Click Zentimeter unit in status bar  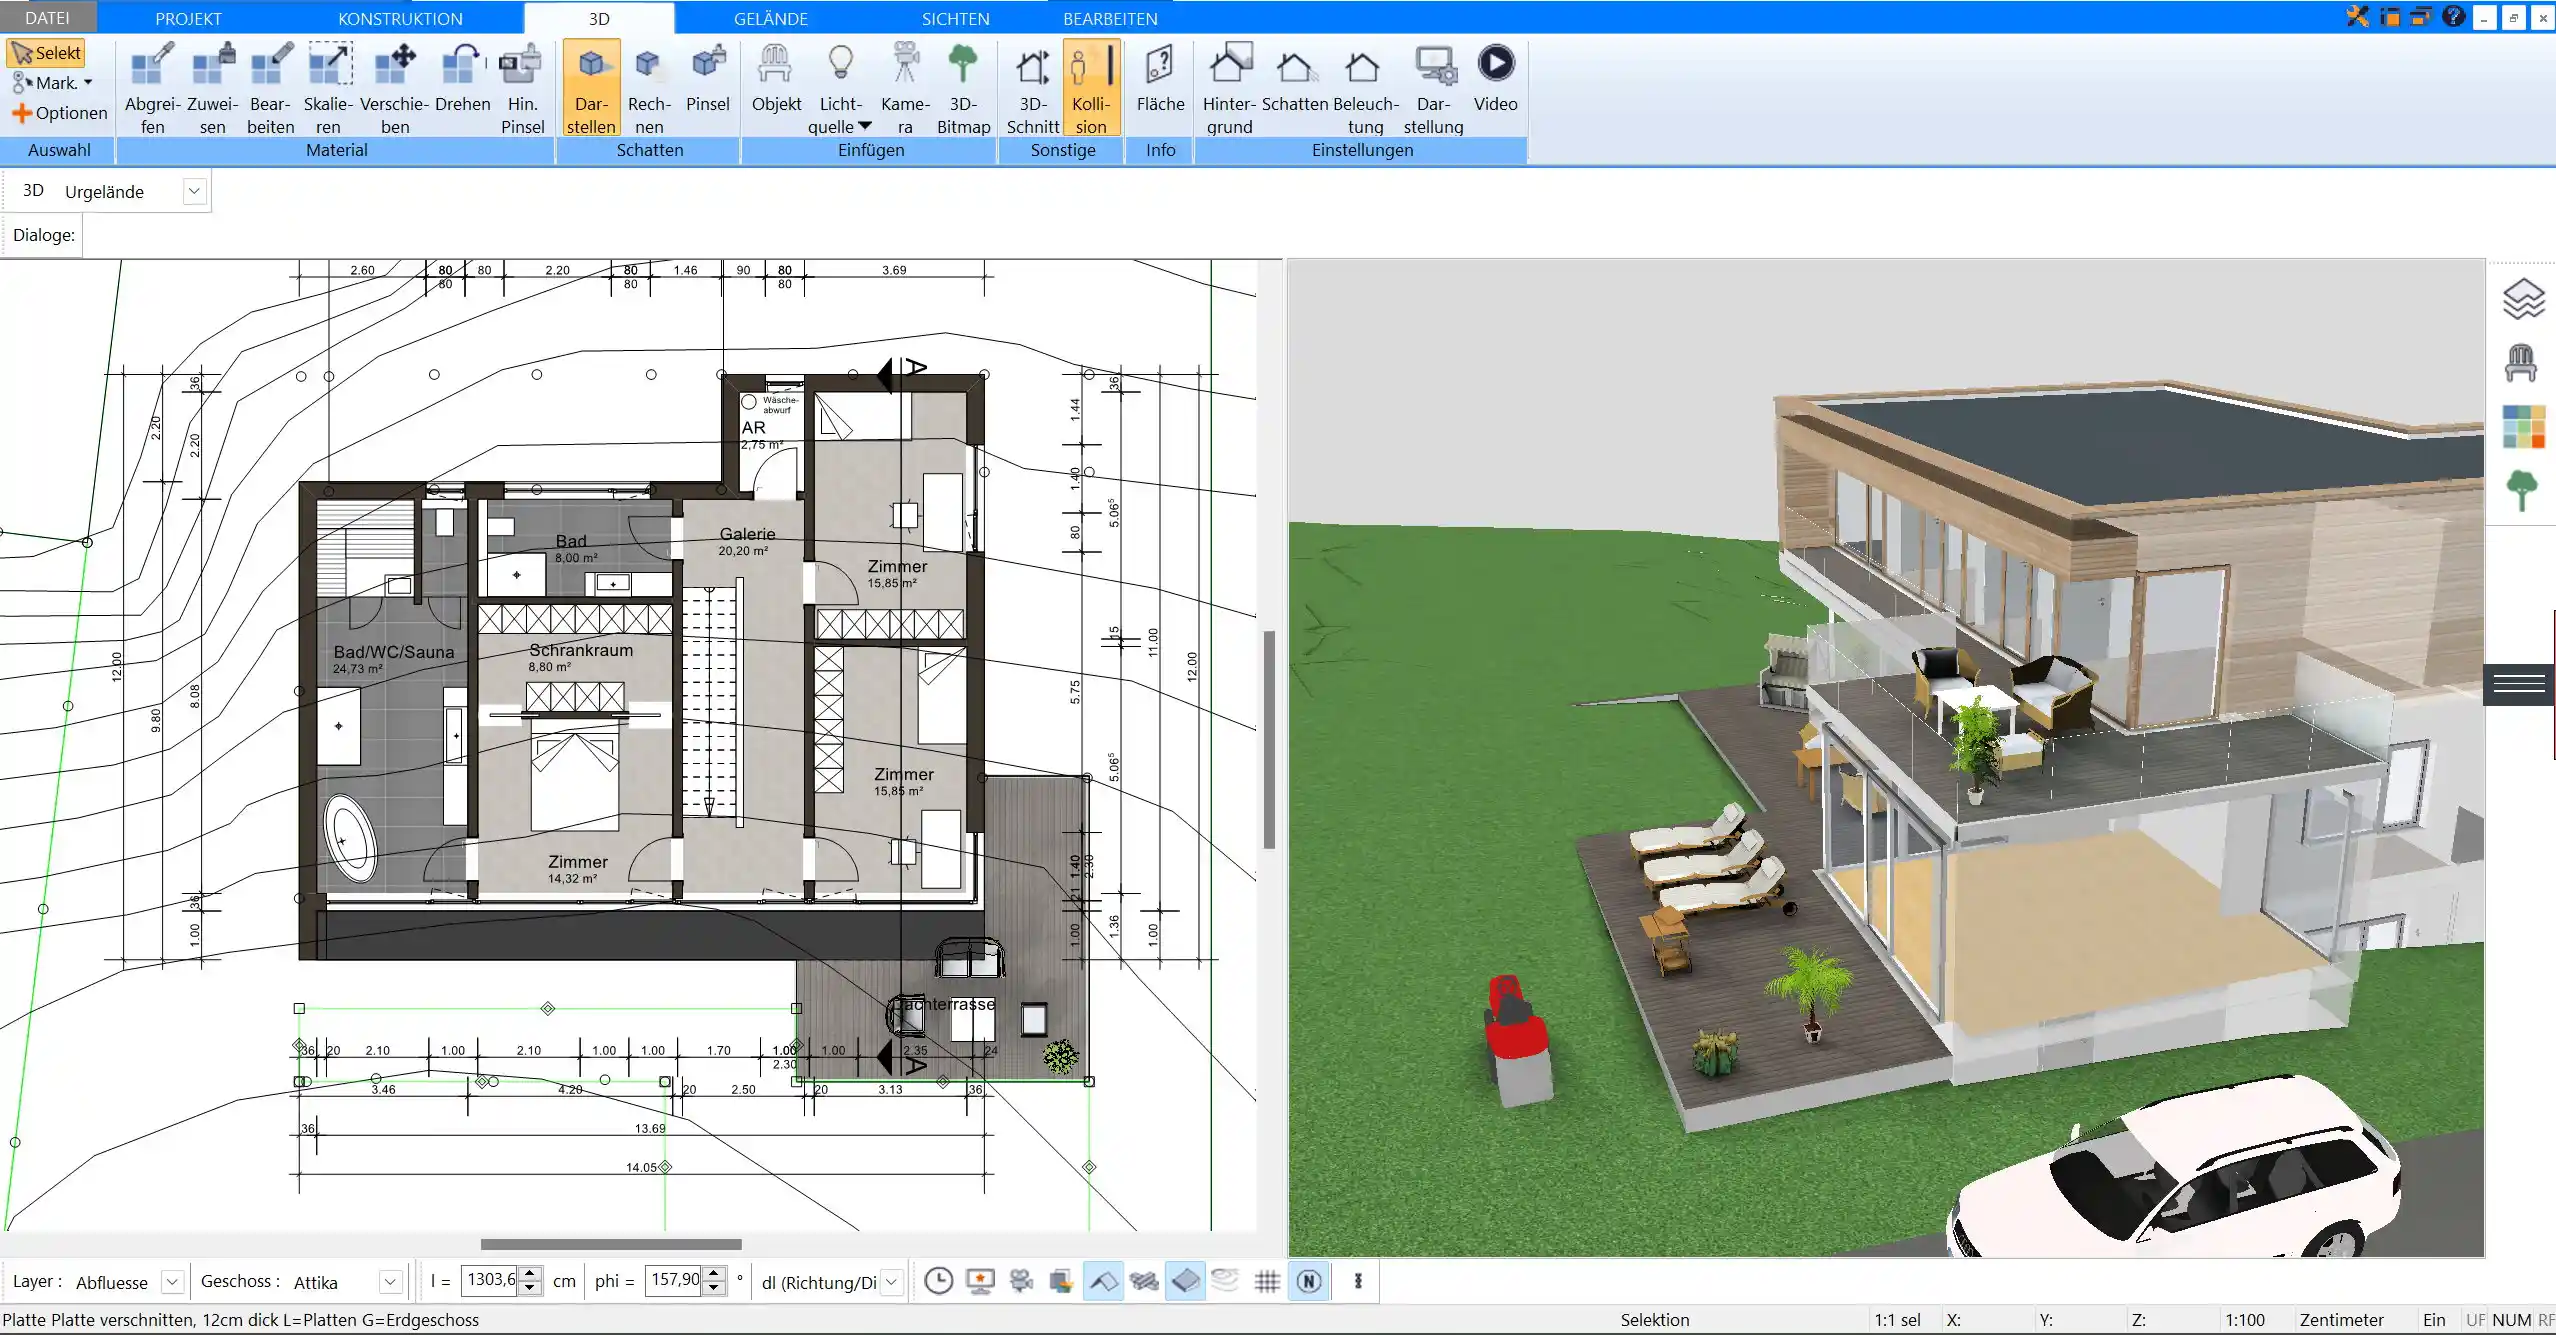coord(2341,1320)
